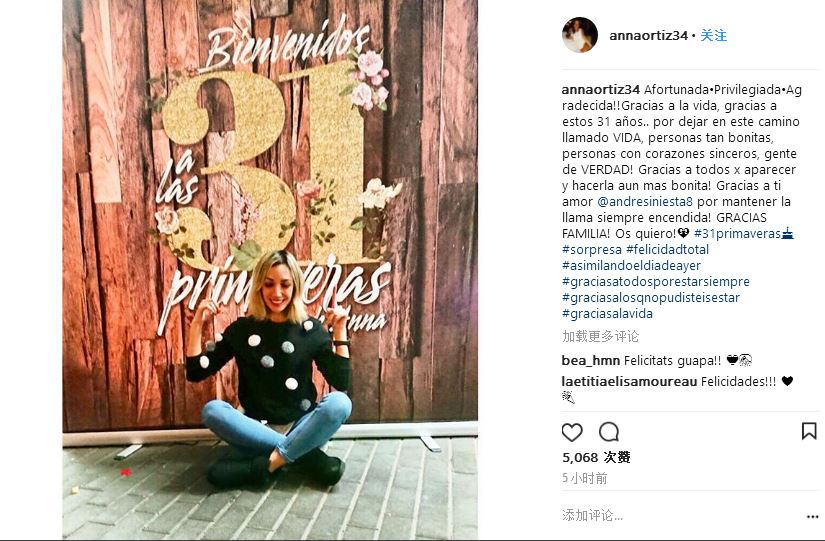Viewport: 825px width, 541px height.
Task: Open annaortiz34 username in the post header
Action: 648,35
